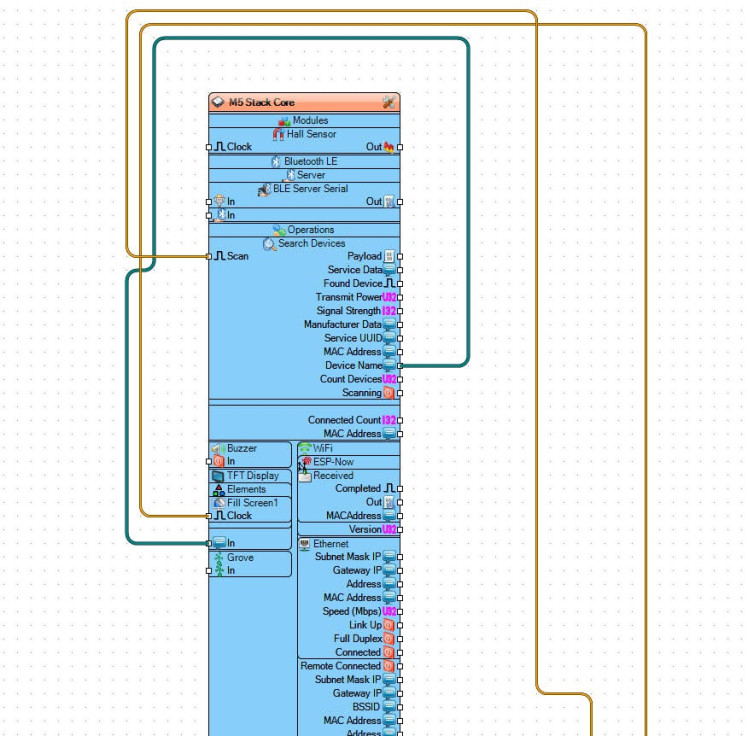Click the Manufacturer Data label
Viewport: 748px width, 736px height.
point(343,325)
